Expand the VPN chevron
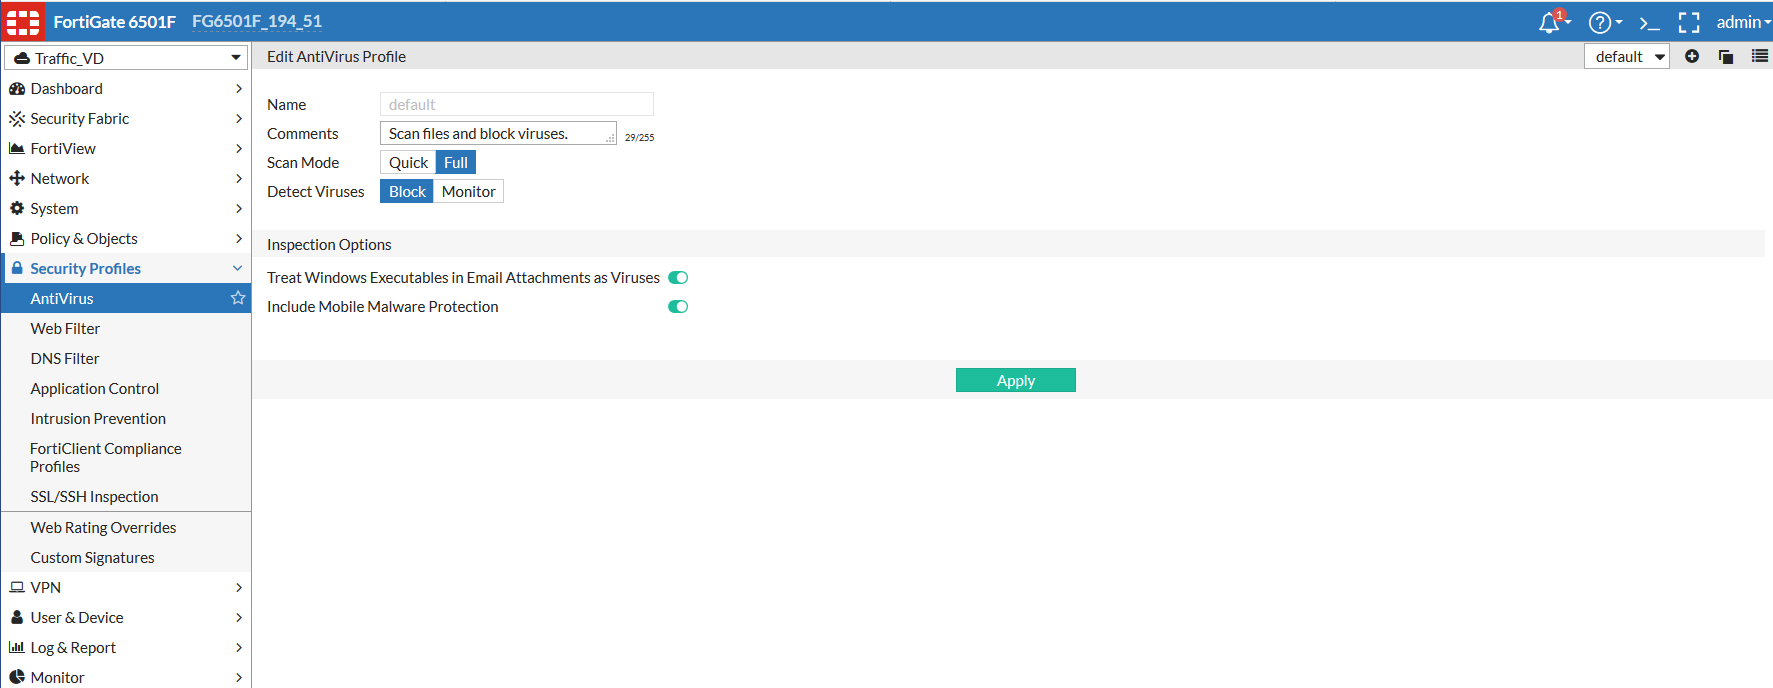This screenshot has width=1773, height=688. coord(238,587)
